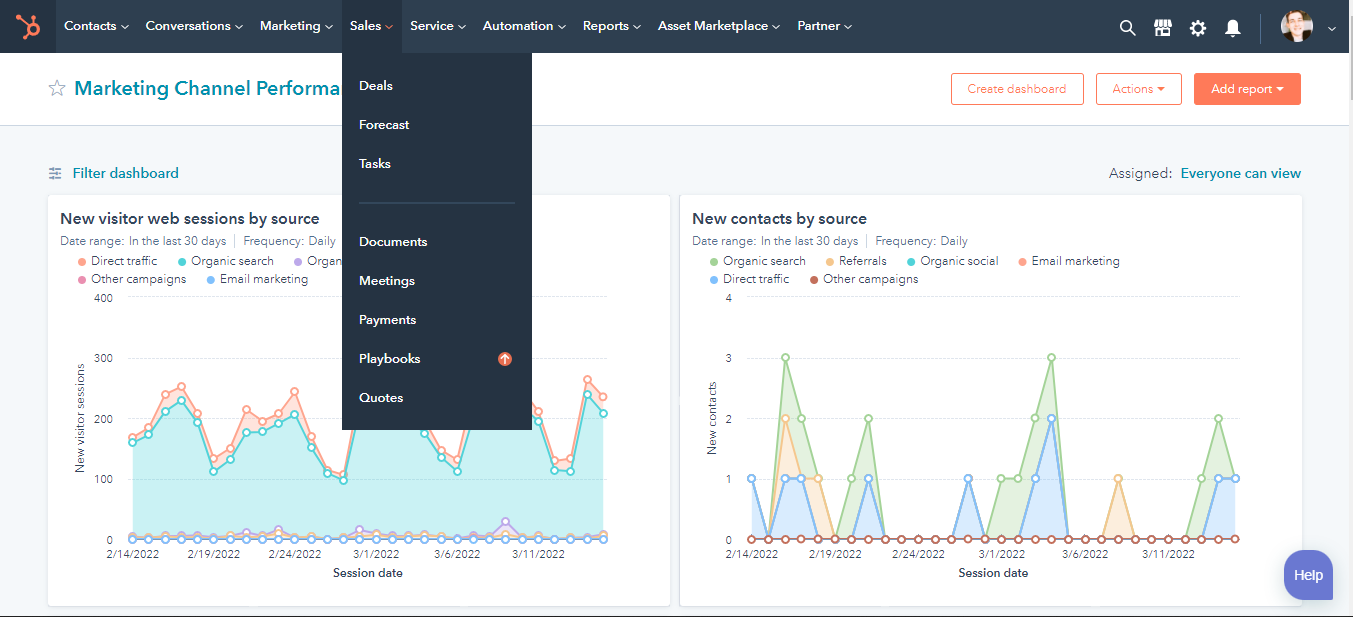Open the notifications bell
Screen dimensions: 1353x617
1232,28
